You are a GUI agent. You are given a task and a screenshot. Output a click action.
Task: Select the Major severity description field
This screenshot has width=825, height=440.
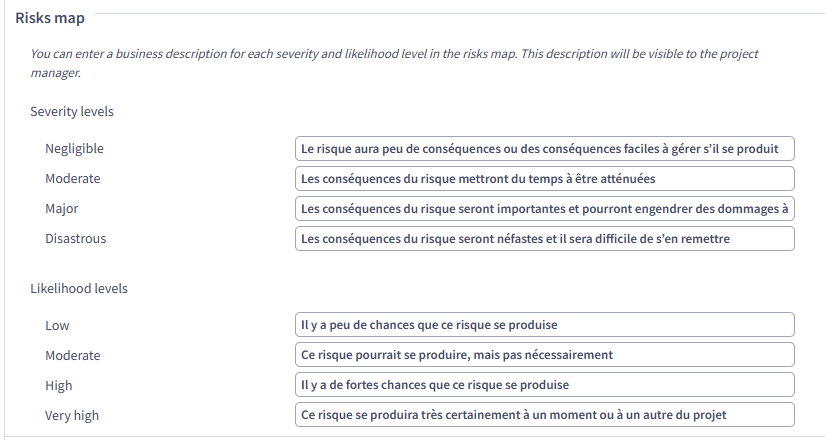pyautogui.click(x=544, y=209)
